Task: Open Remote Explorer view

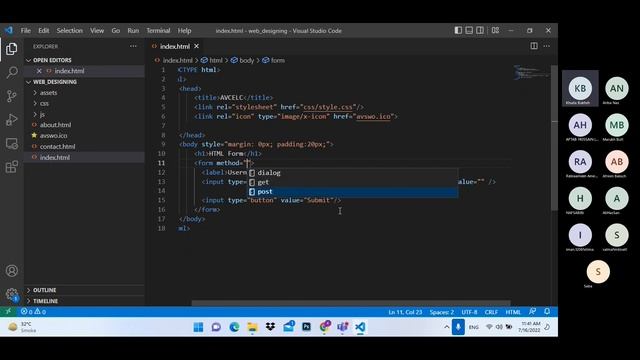Action: 11,143
